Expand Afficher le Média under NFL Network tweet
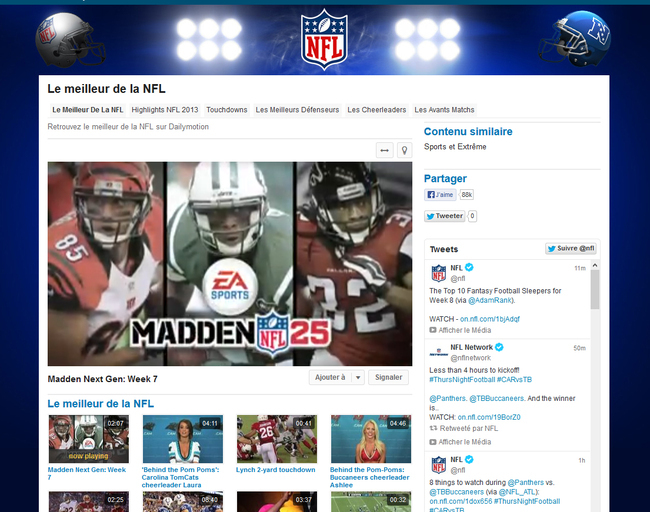This screenshot has height=512, width=650. pyautogui.click(x=460, y=442)
